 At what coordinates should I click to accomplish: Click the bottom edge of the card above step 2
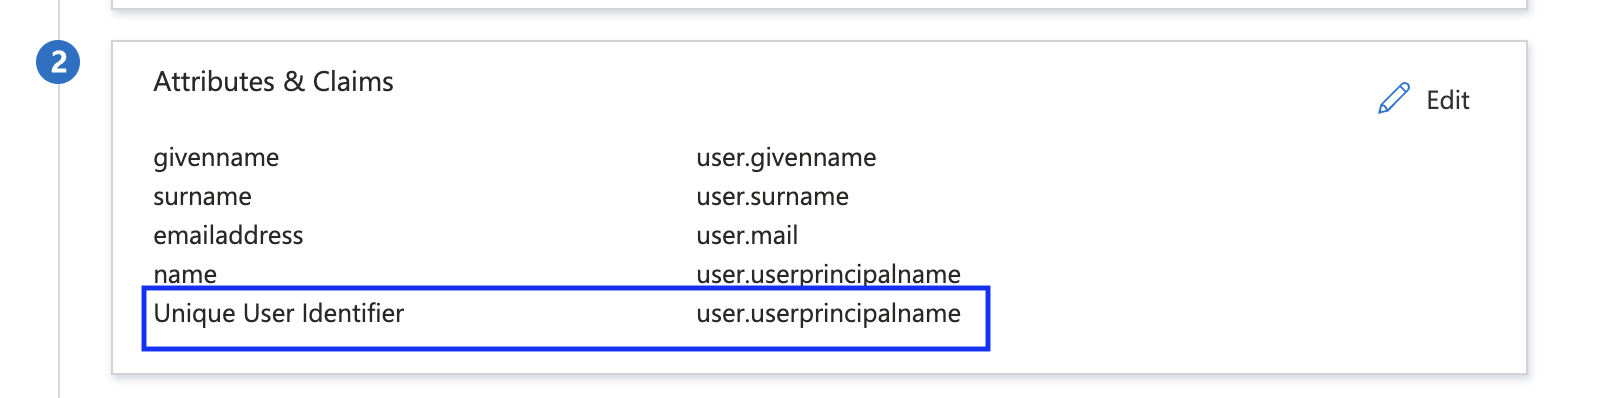pyautogui.click(x=819, y=8)
